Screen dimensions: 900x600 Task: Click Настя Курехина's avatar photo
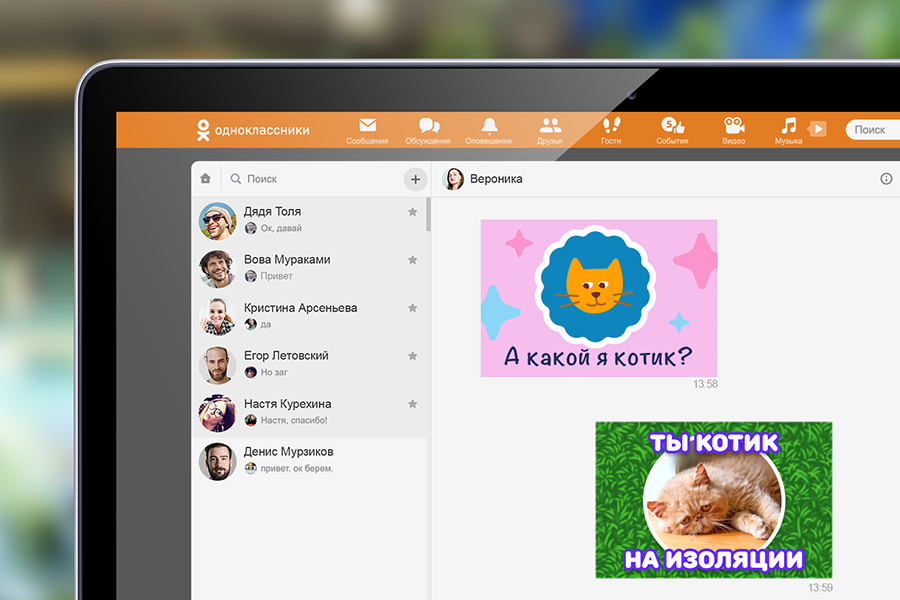point(218,413)
